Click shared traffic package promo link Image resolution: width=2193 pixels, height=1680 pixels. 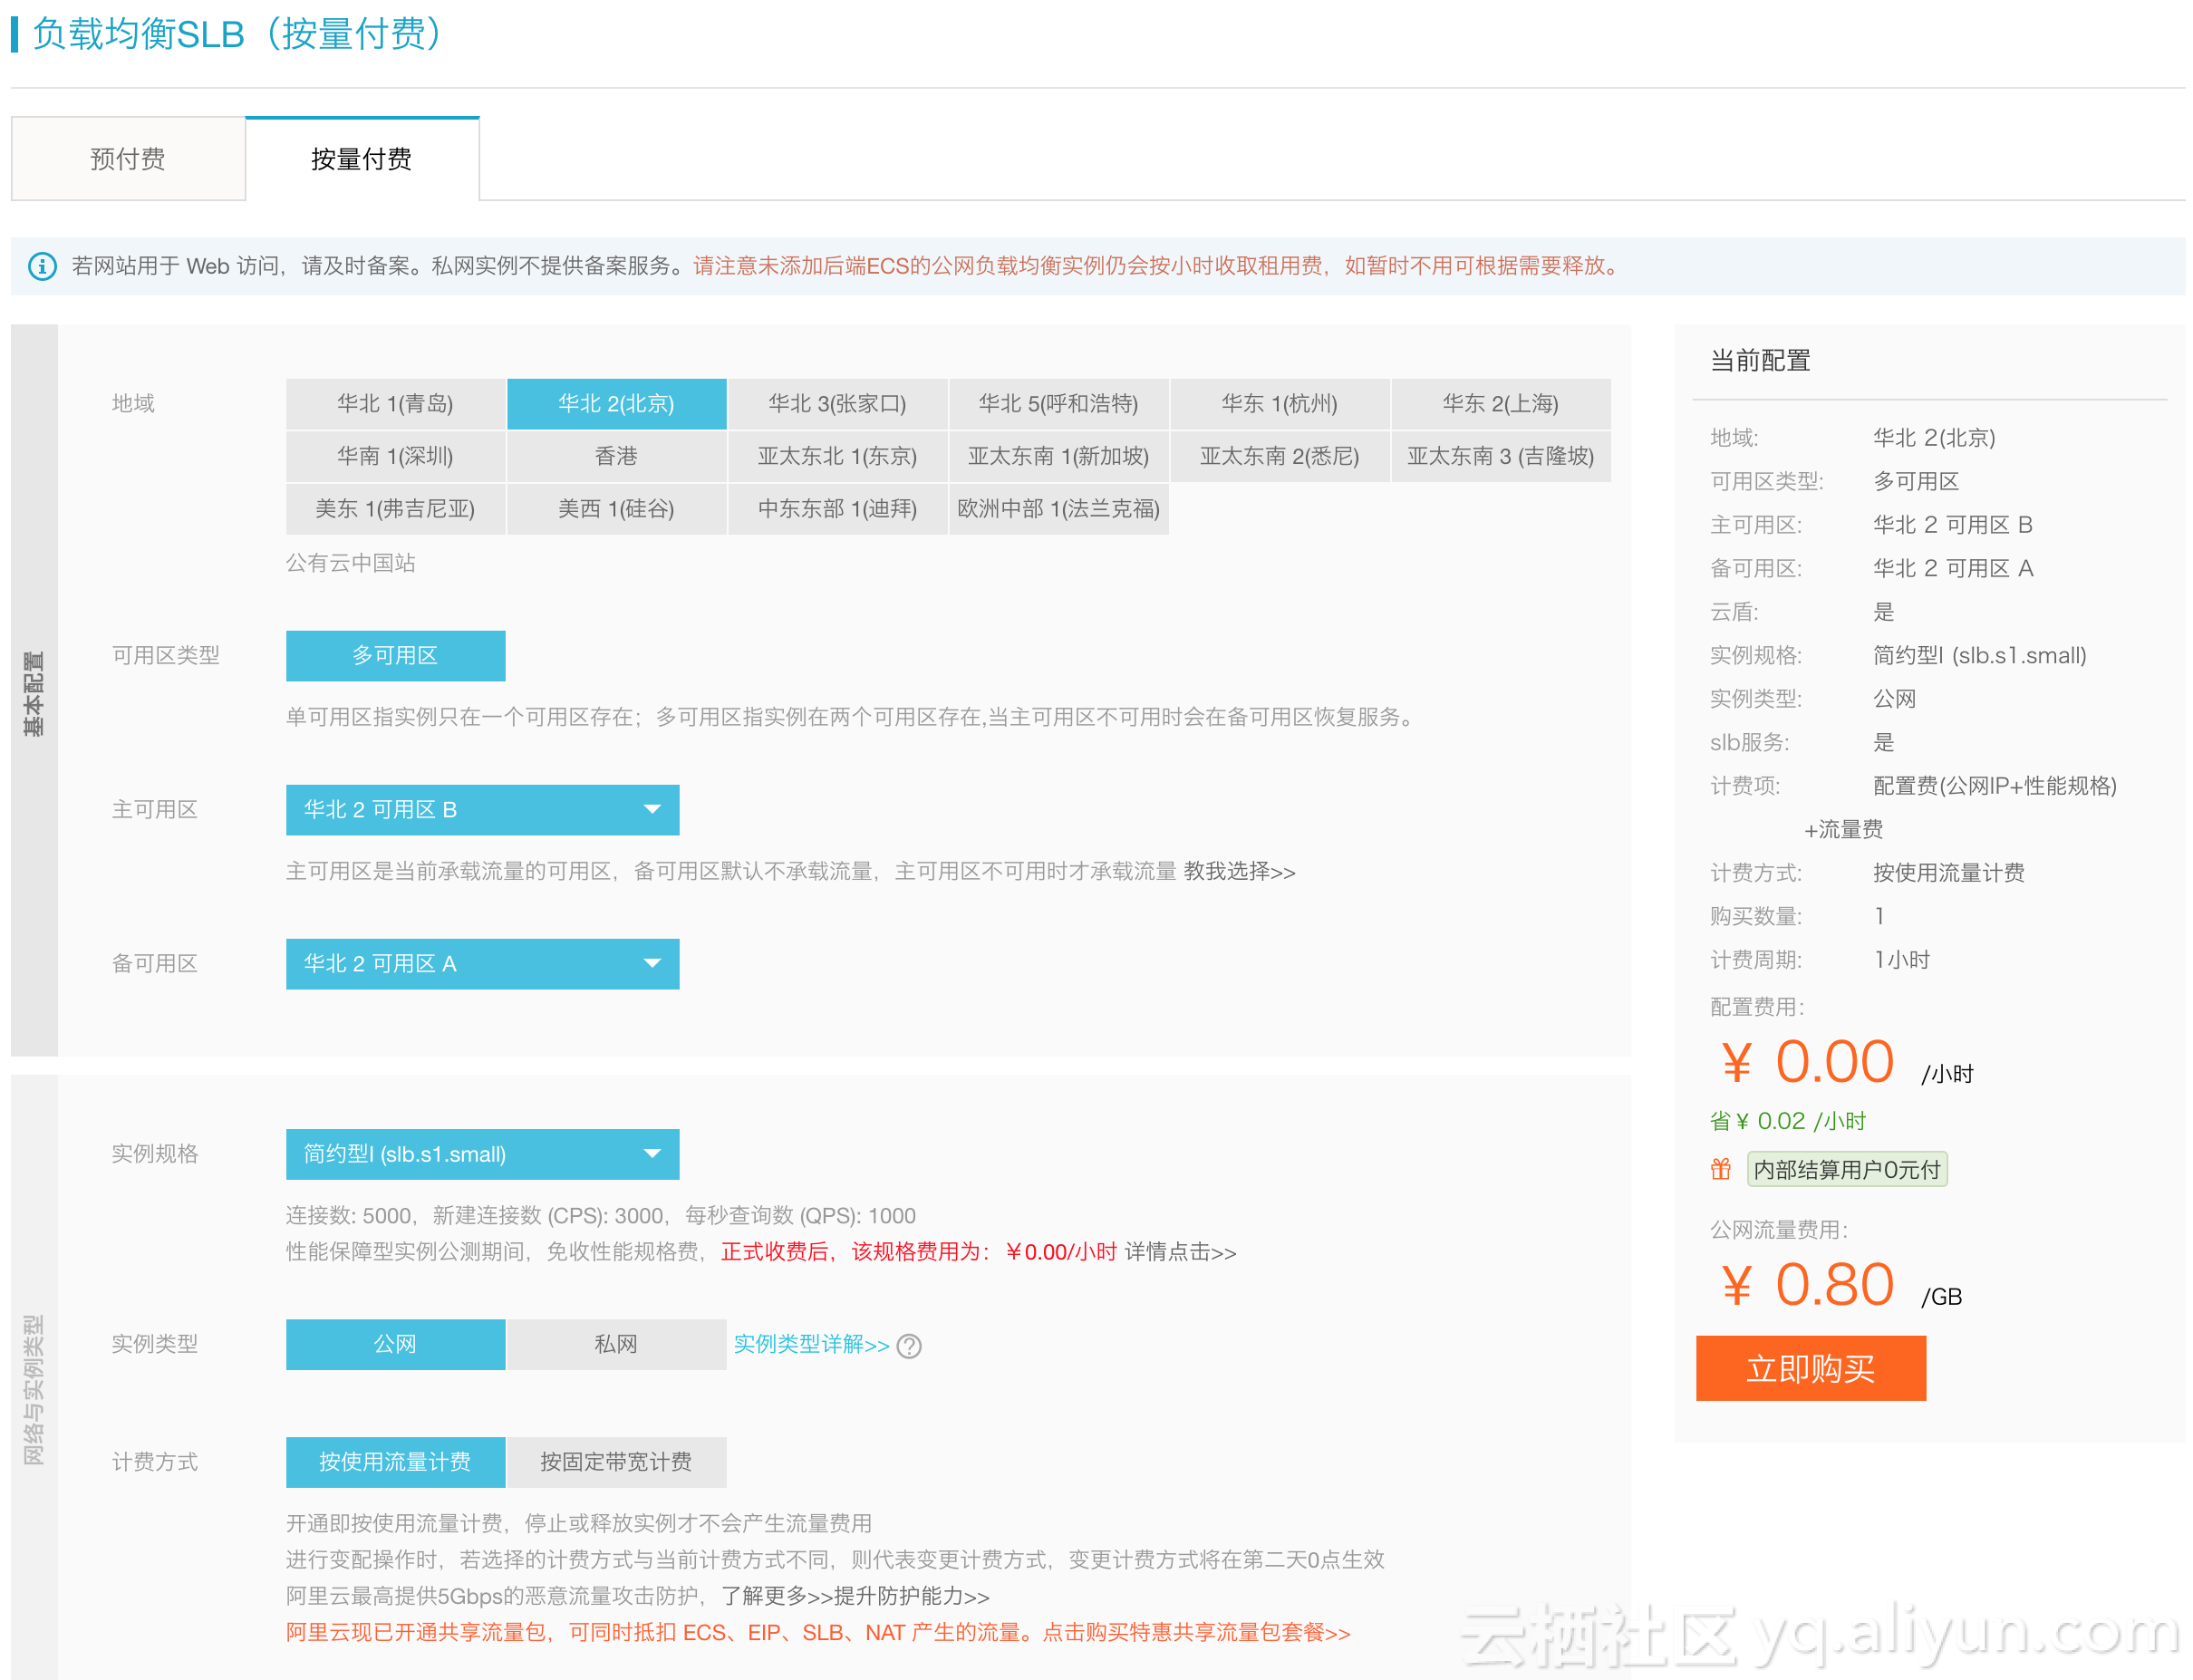(1195, 1632)
